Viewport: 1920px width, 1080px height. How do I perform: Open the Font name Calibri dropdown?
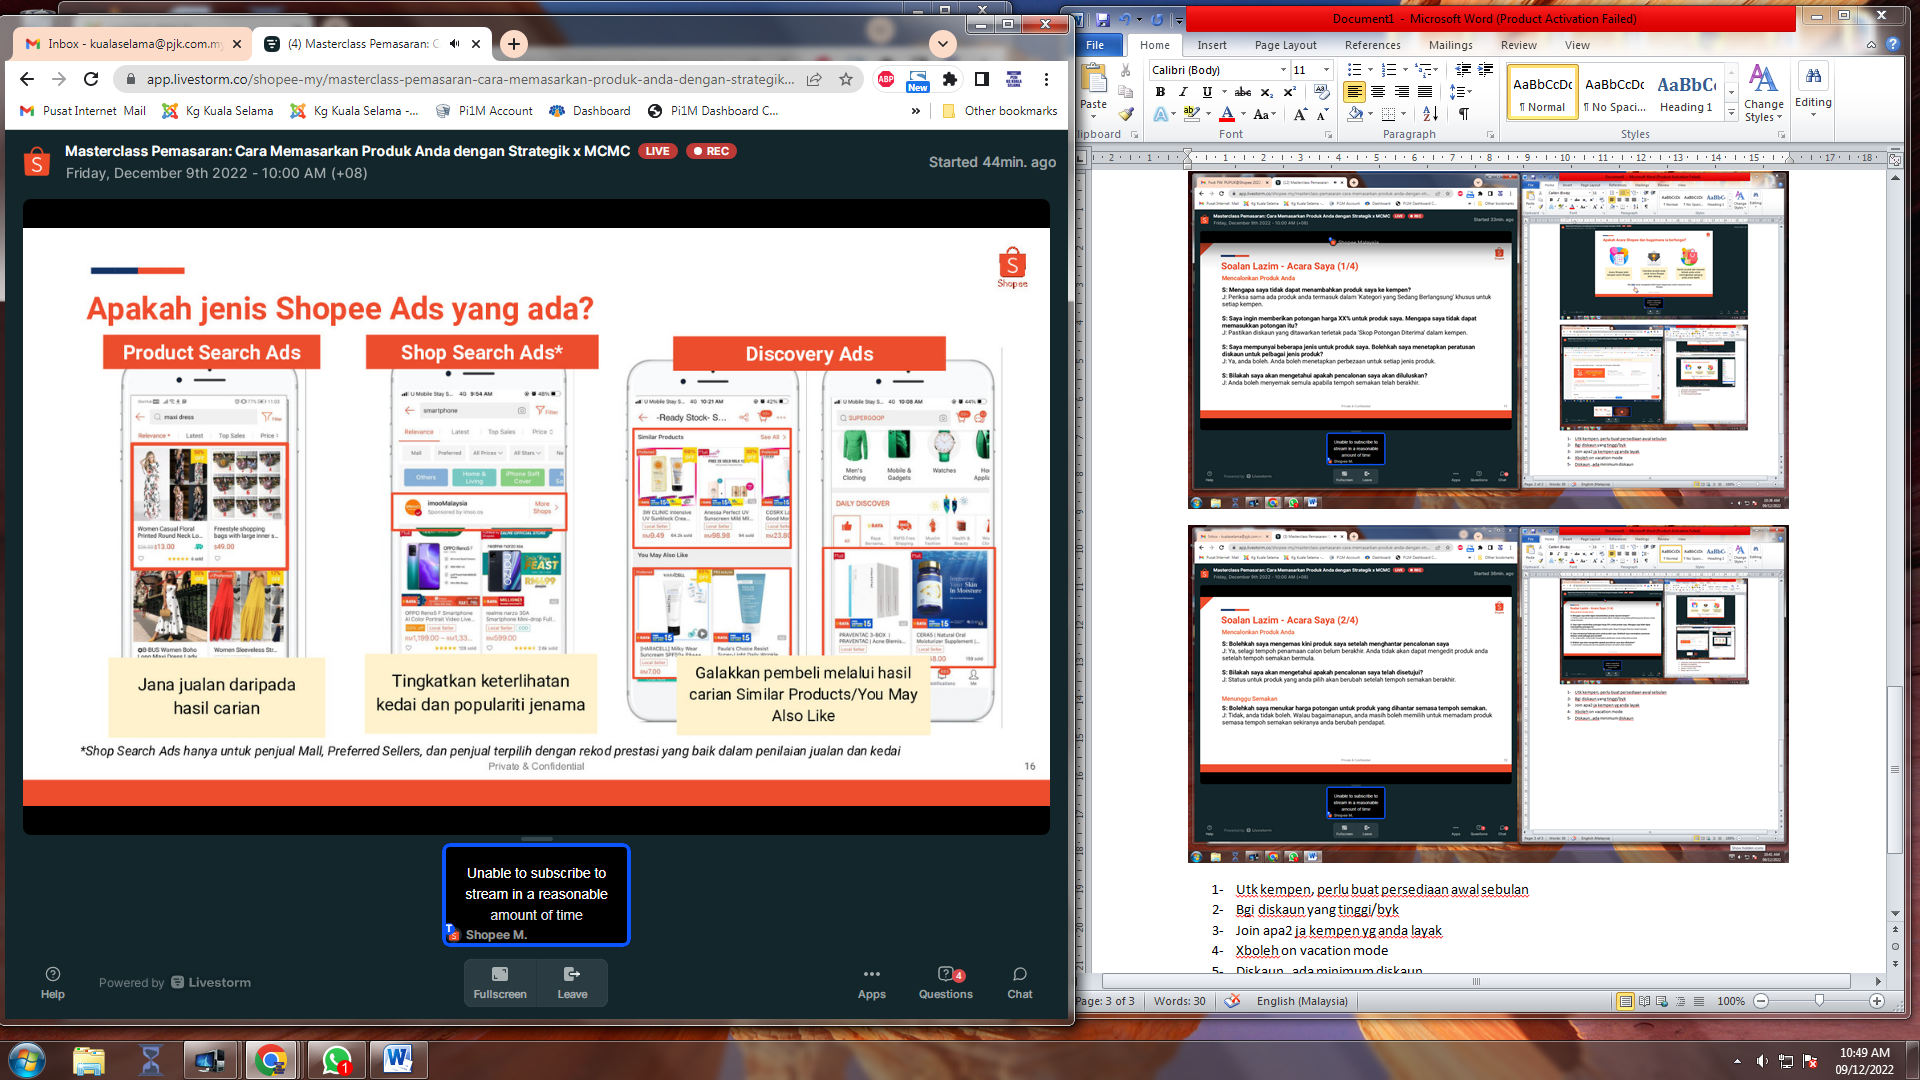[1284, 70]
